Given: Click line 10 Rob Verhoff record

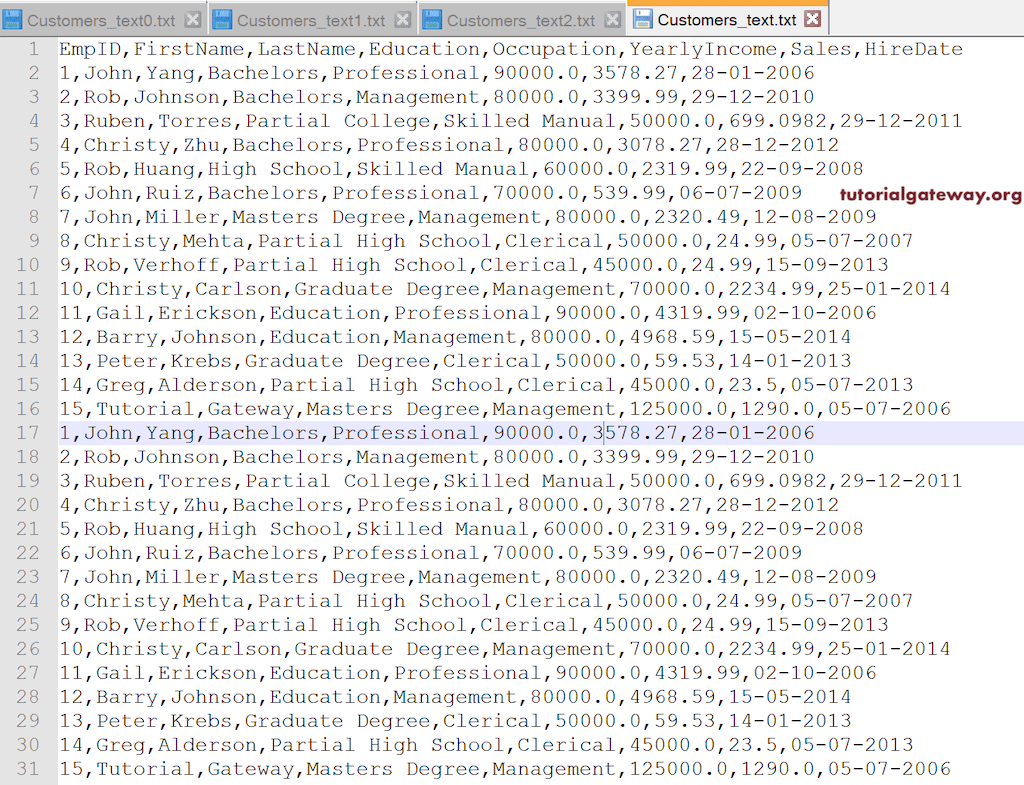Looking at the screenshot, I should tap(473, 265).
